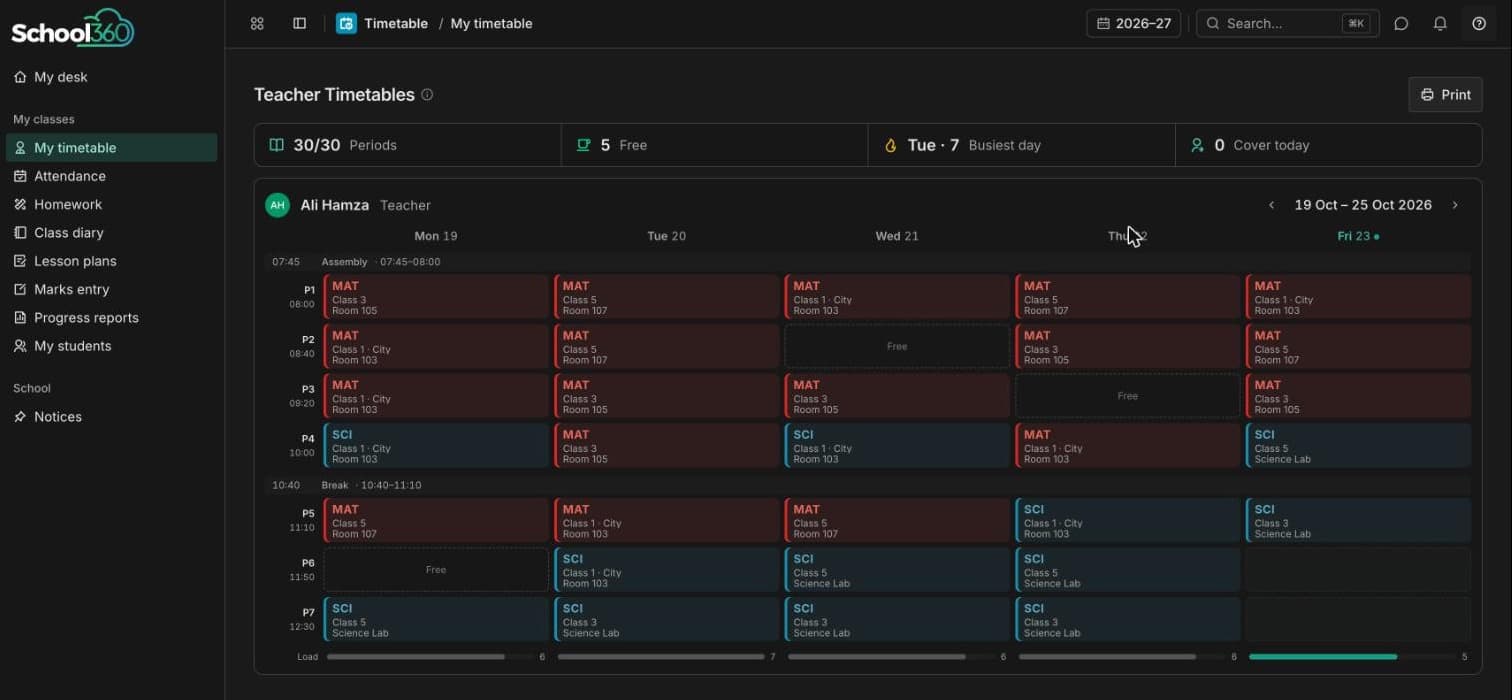The height and width of the screenshot is (700, 1512).
Task: Click the 30/30 Periods stat
Action: pos(408,145)
